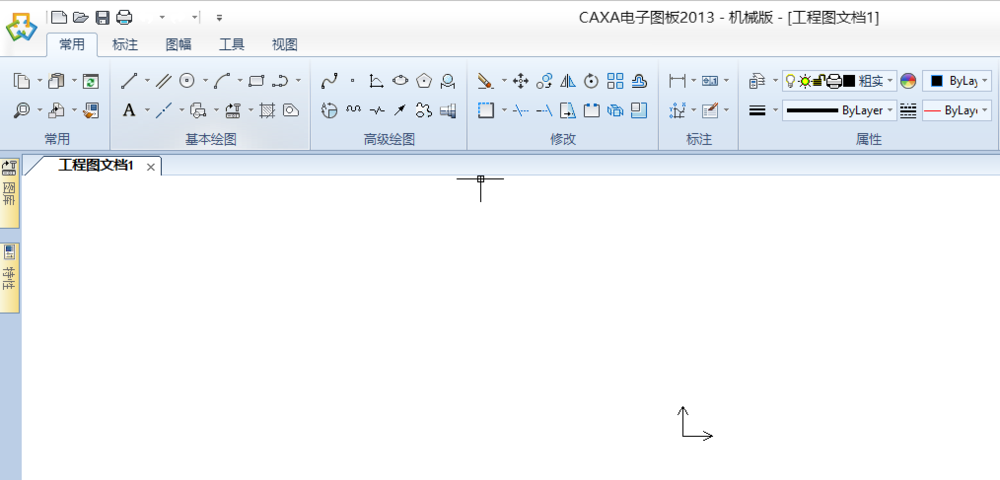Select the Parallel lines tool

coord(164,81)
